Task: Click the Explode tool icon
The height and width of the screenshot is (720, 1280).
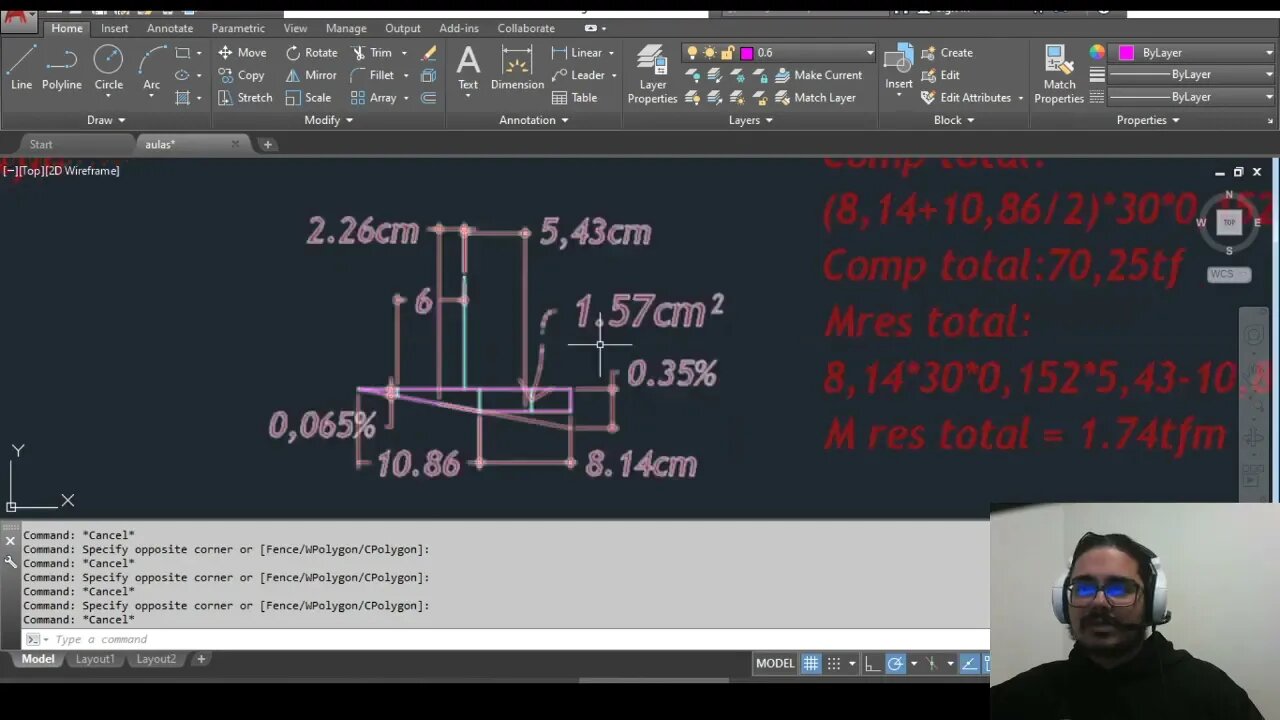Action: [429, 75]
